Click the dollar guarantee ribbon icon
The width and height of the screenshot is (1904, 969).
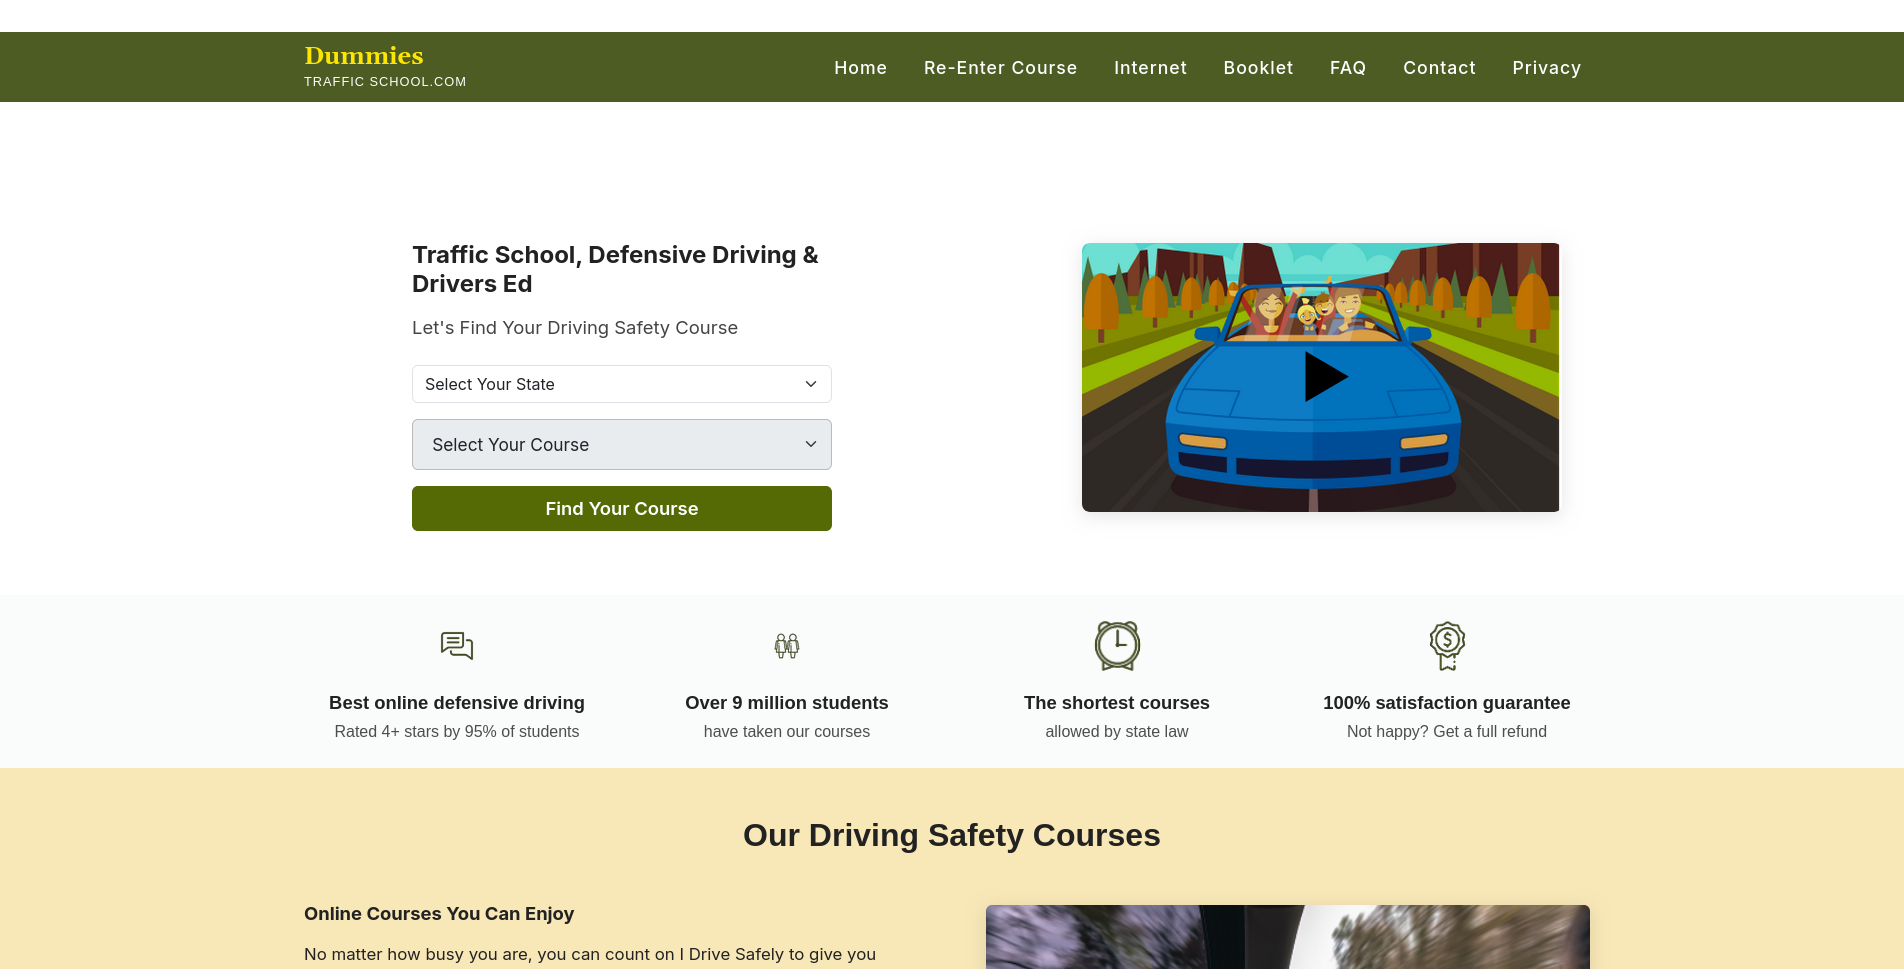(1447, 646)
